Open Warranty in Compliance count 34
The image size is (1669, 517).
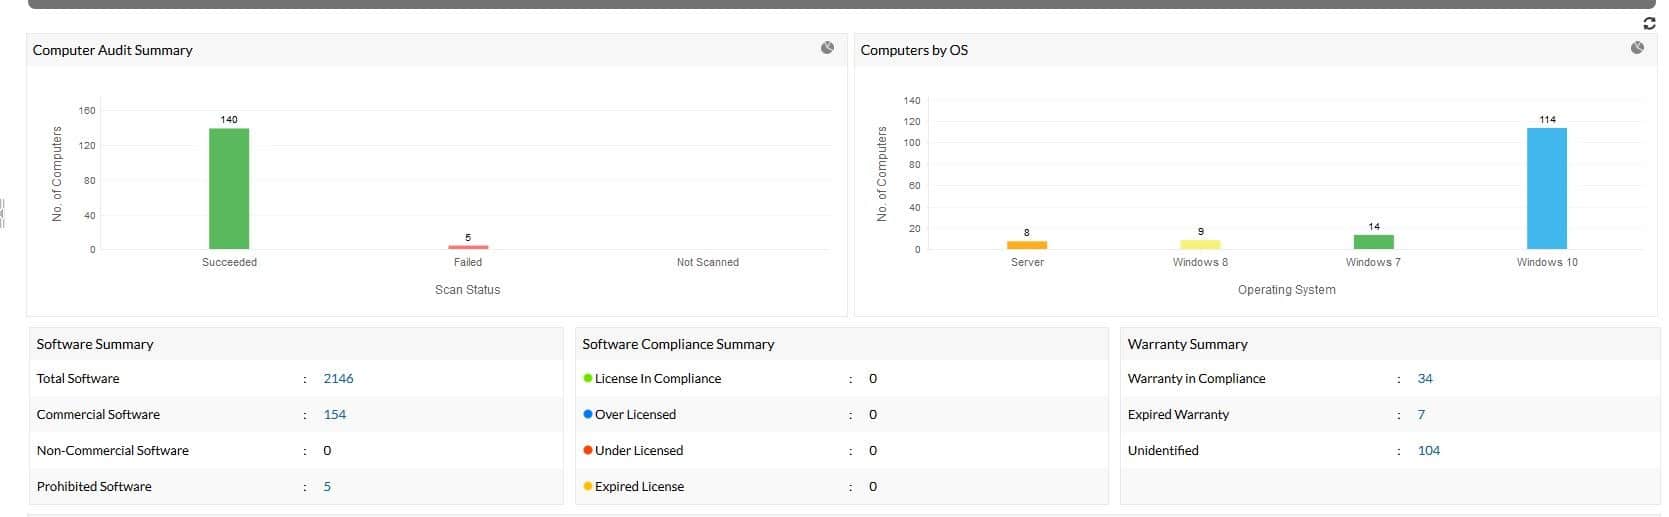tap(1425, 379)
